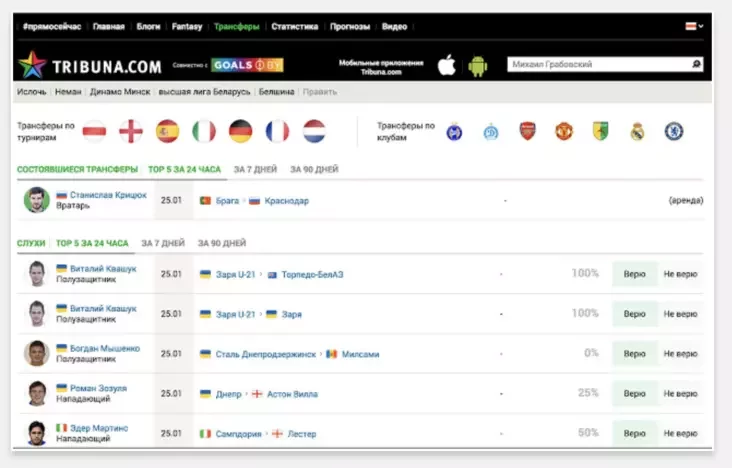Image resolution: width=732 pixels, height=468 pixels.
Task: Open the Видео menu item
Action: click(394, 27)
